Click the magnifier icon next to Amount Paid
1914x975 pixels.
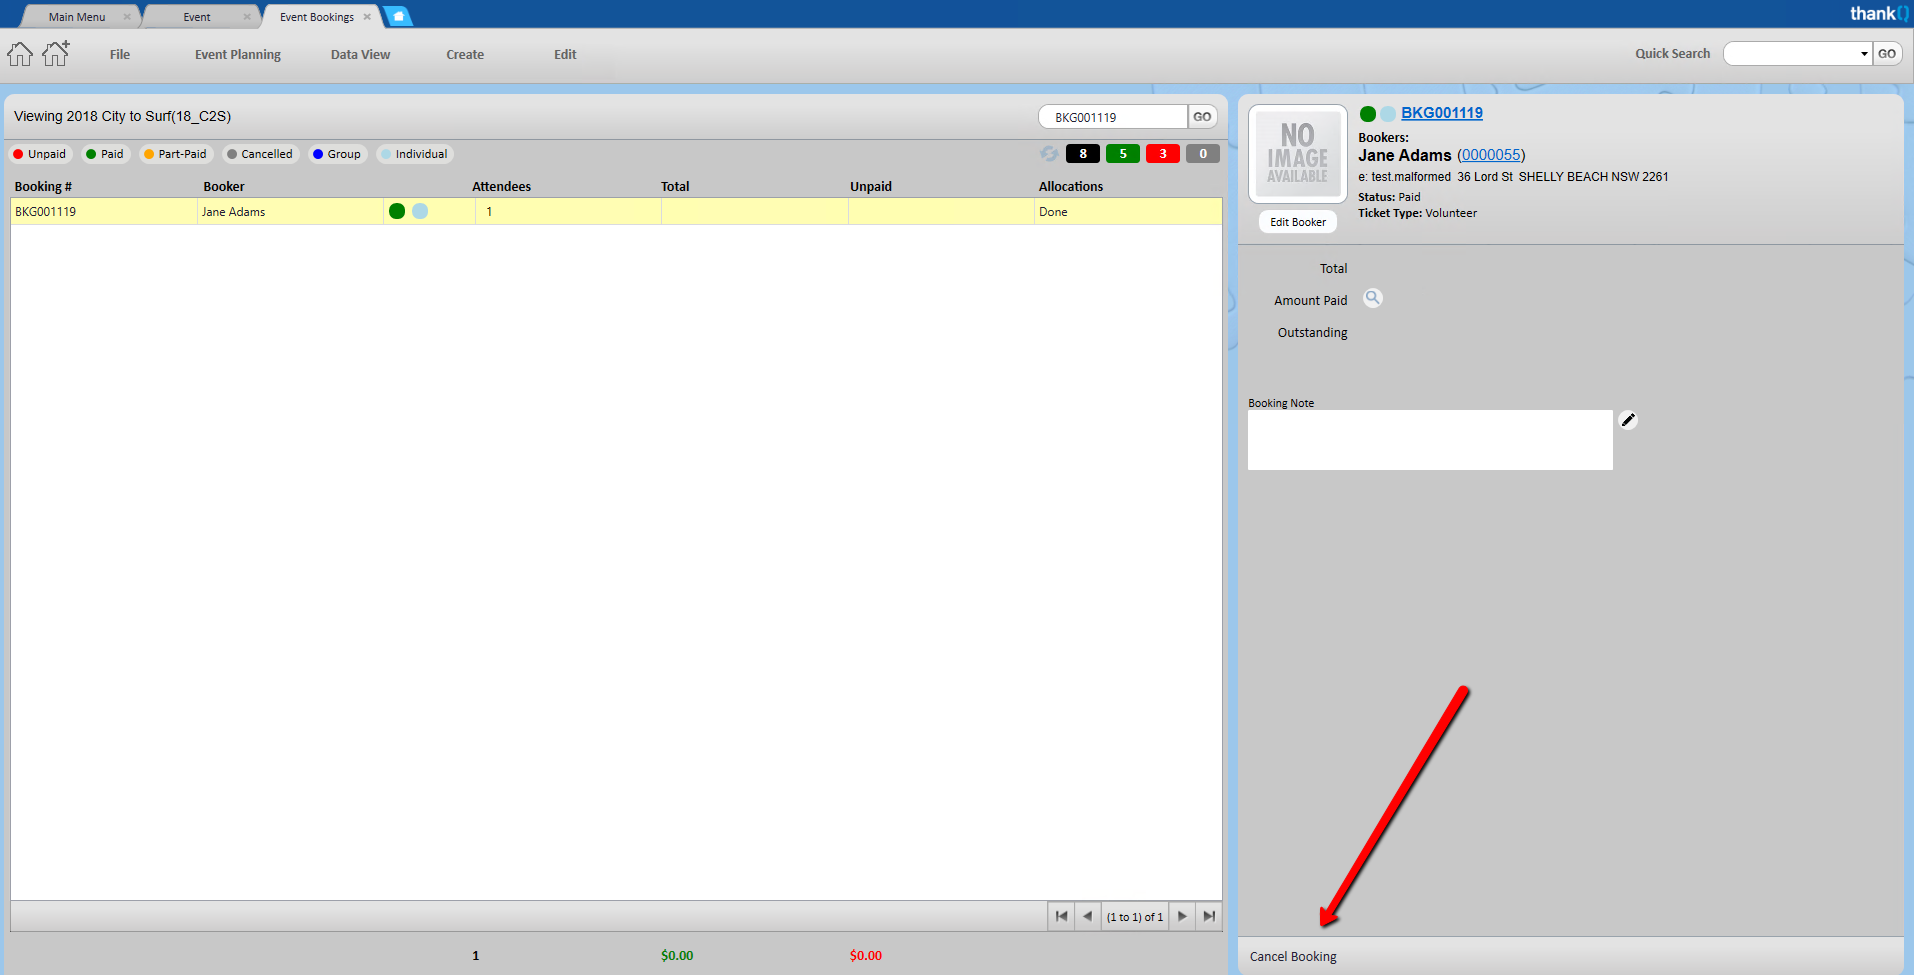click(x=1373, y=298)
